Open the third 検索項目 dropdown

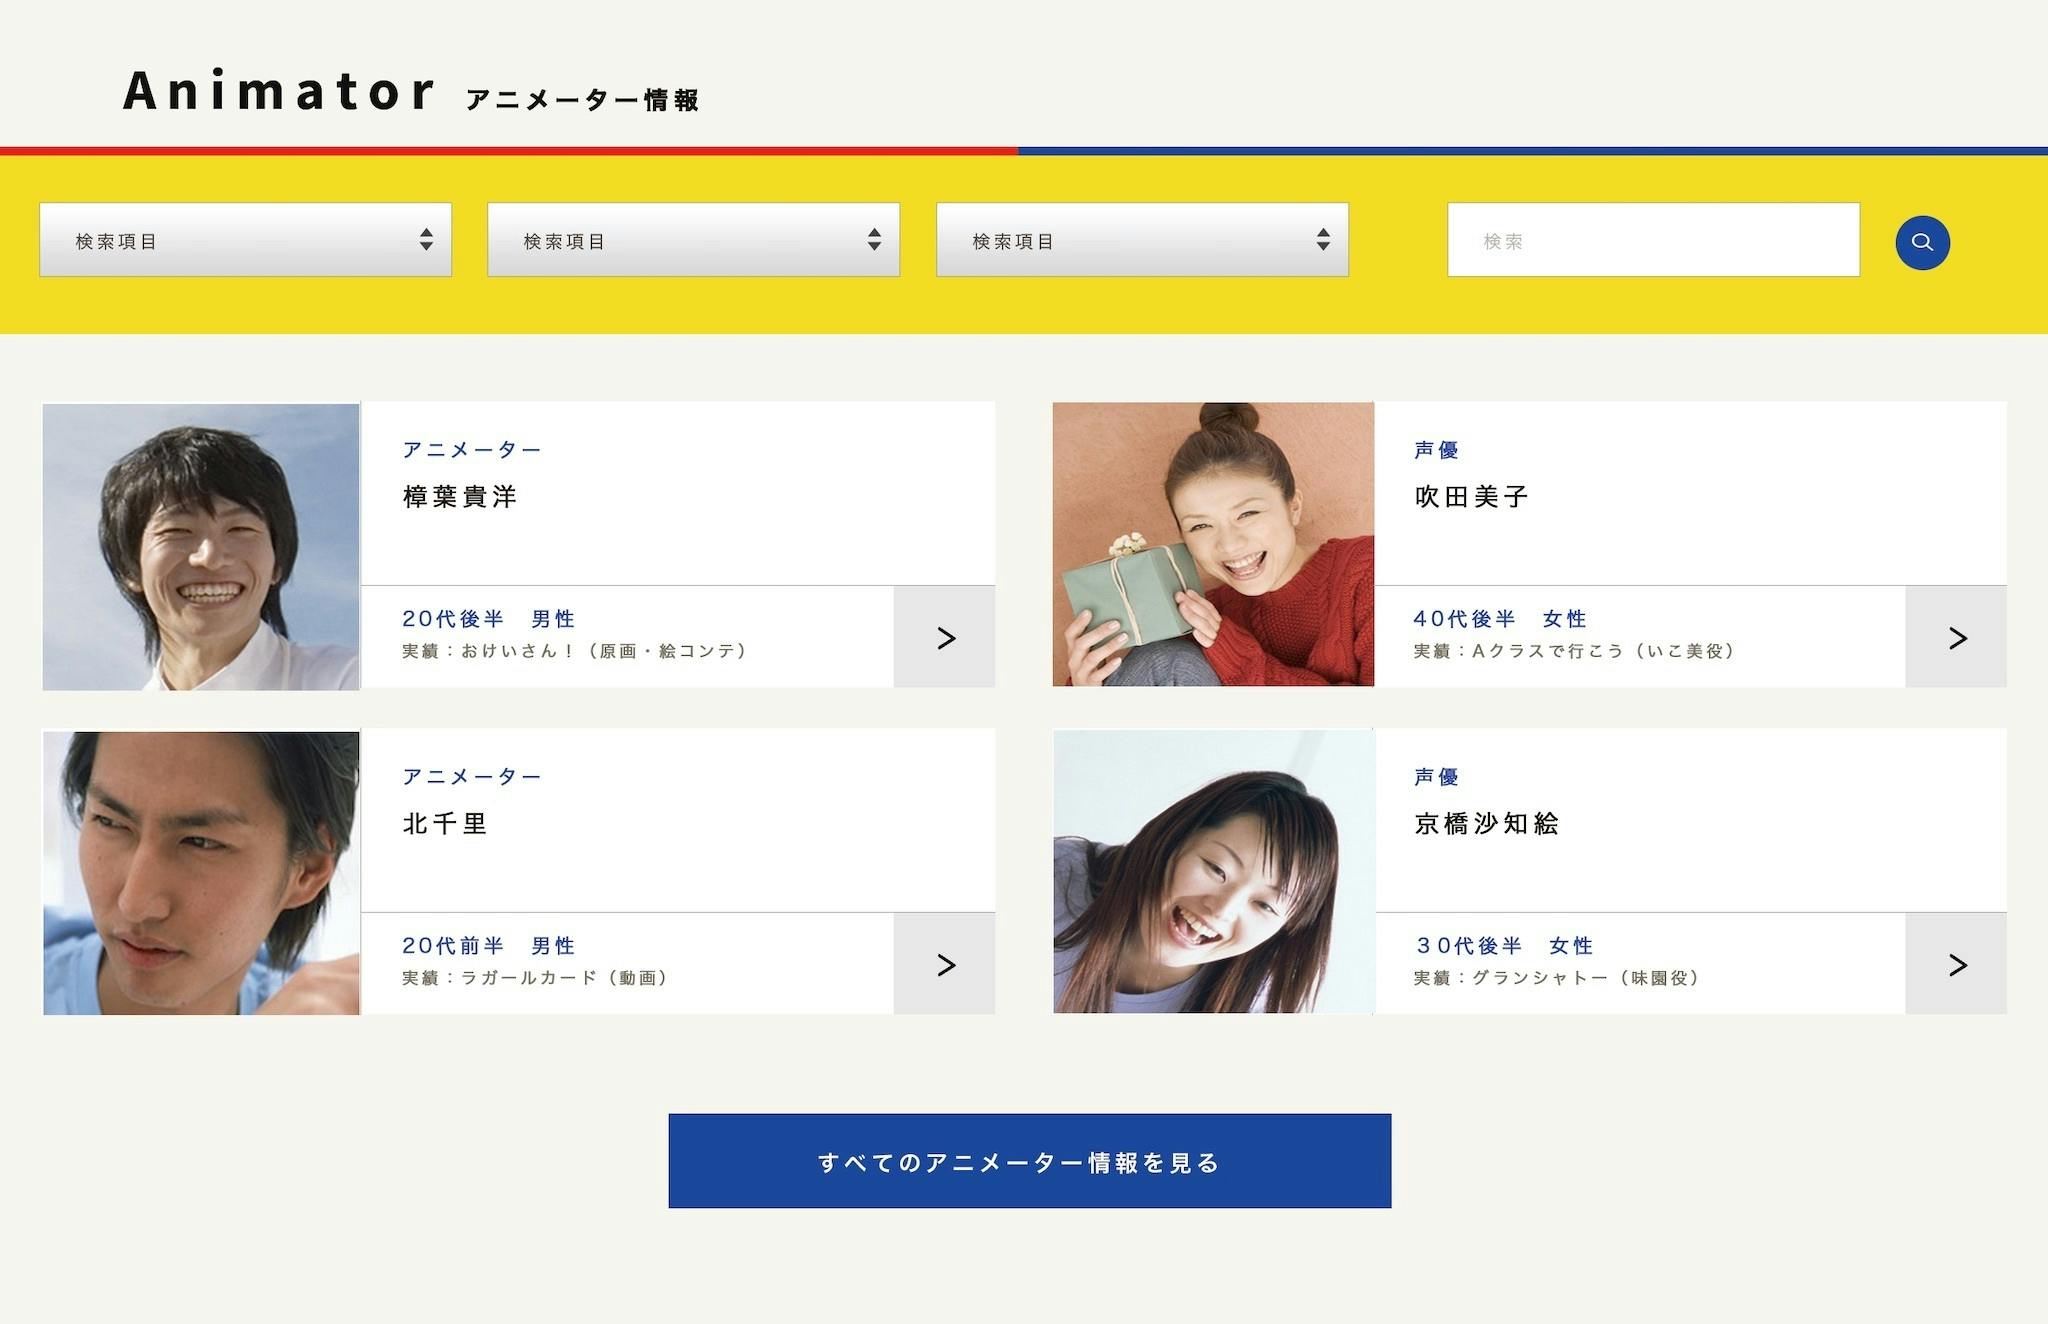tap(1142, 240)
